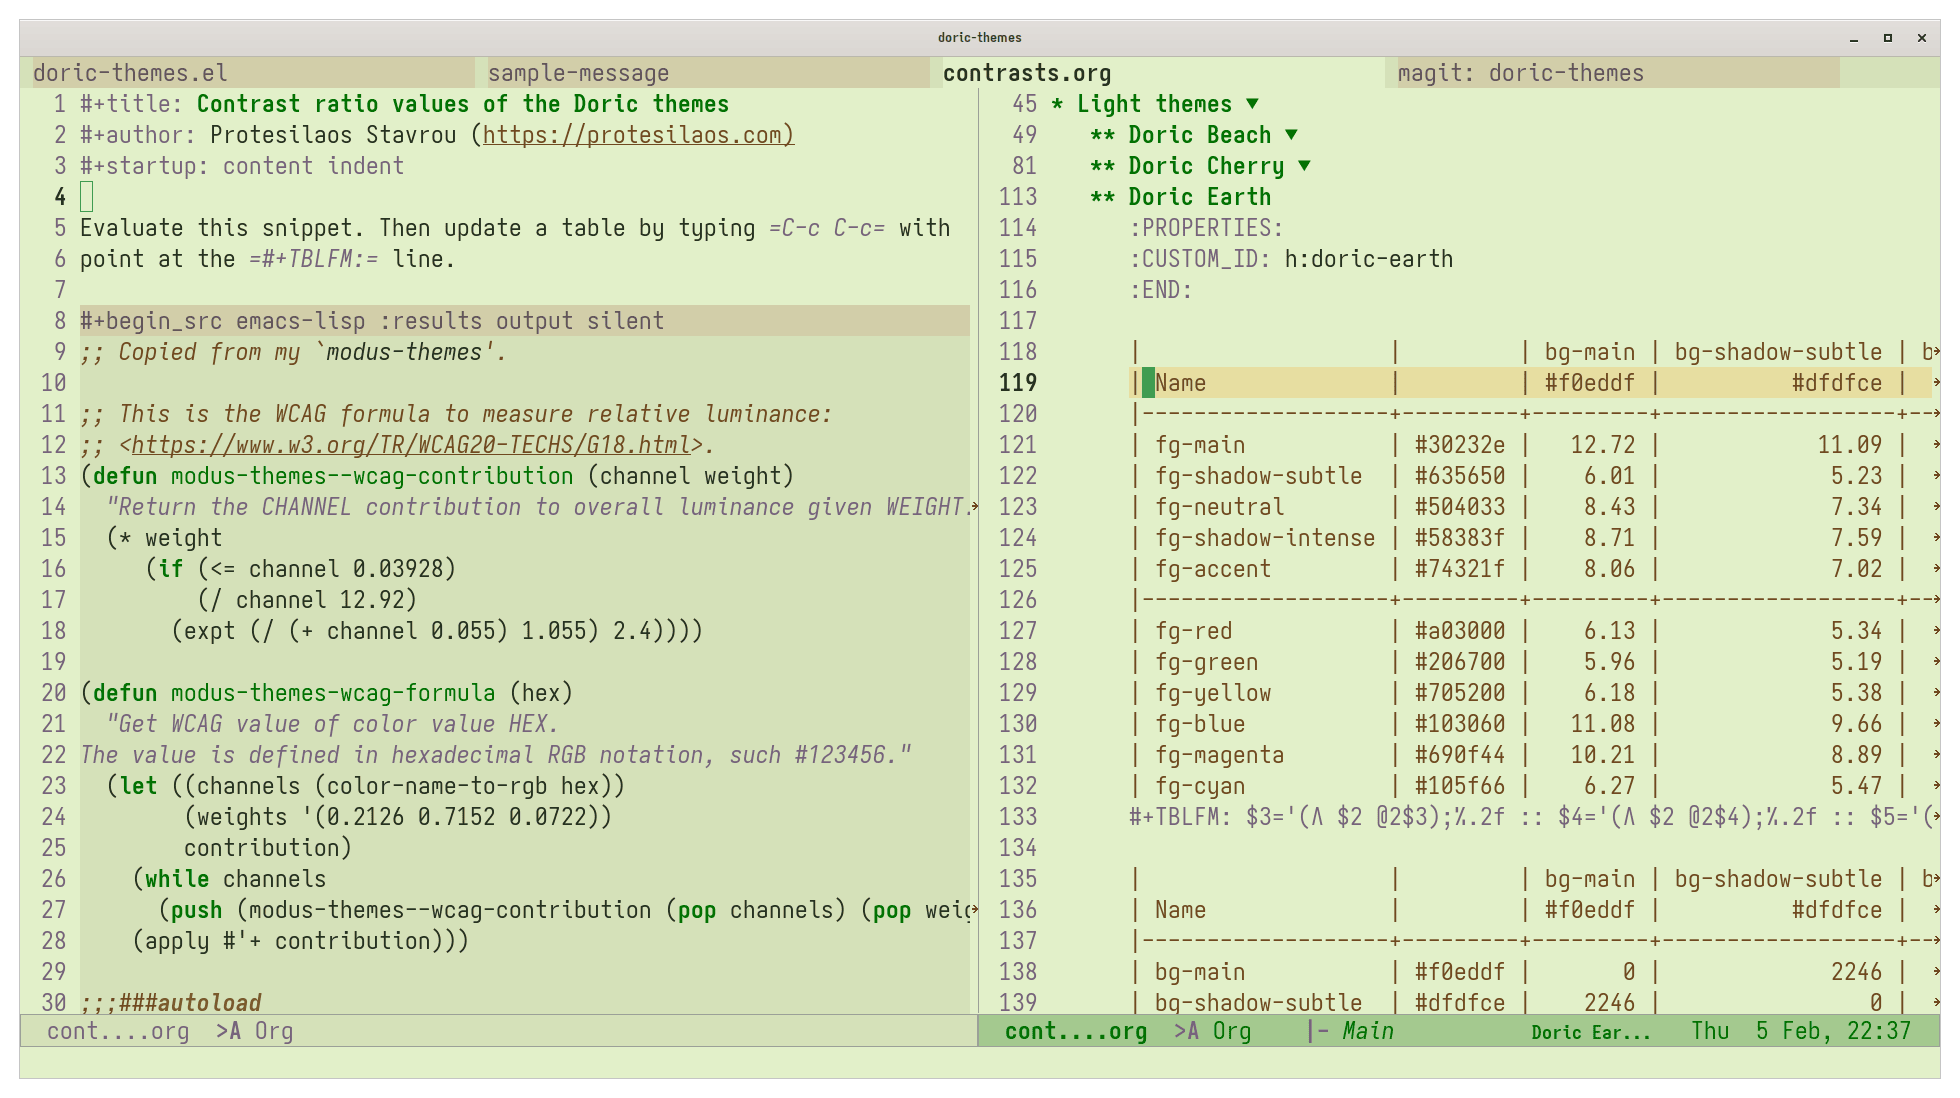1960x1098 pixels.
Task: Toggle fold arrow next to Doric Beach
Action: pyautogui.click(x=1291, y=135)
